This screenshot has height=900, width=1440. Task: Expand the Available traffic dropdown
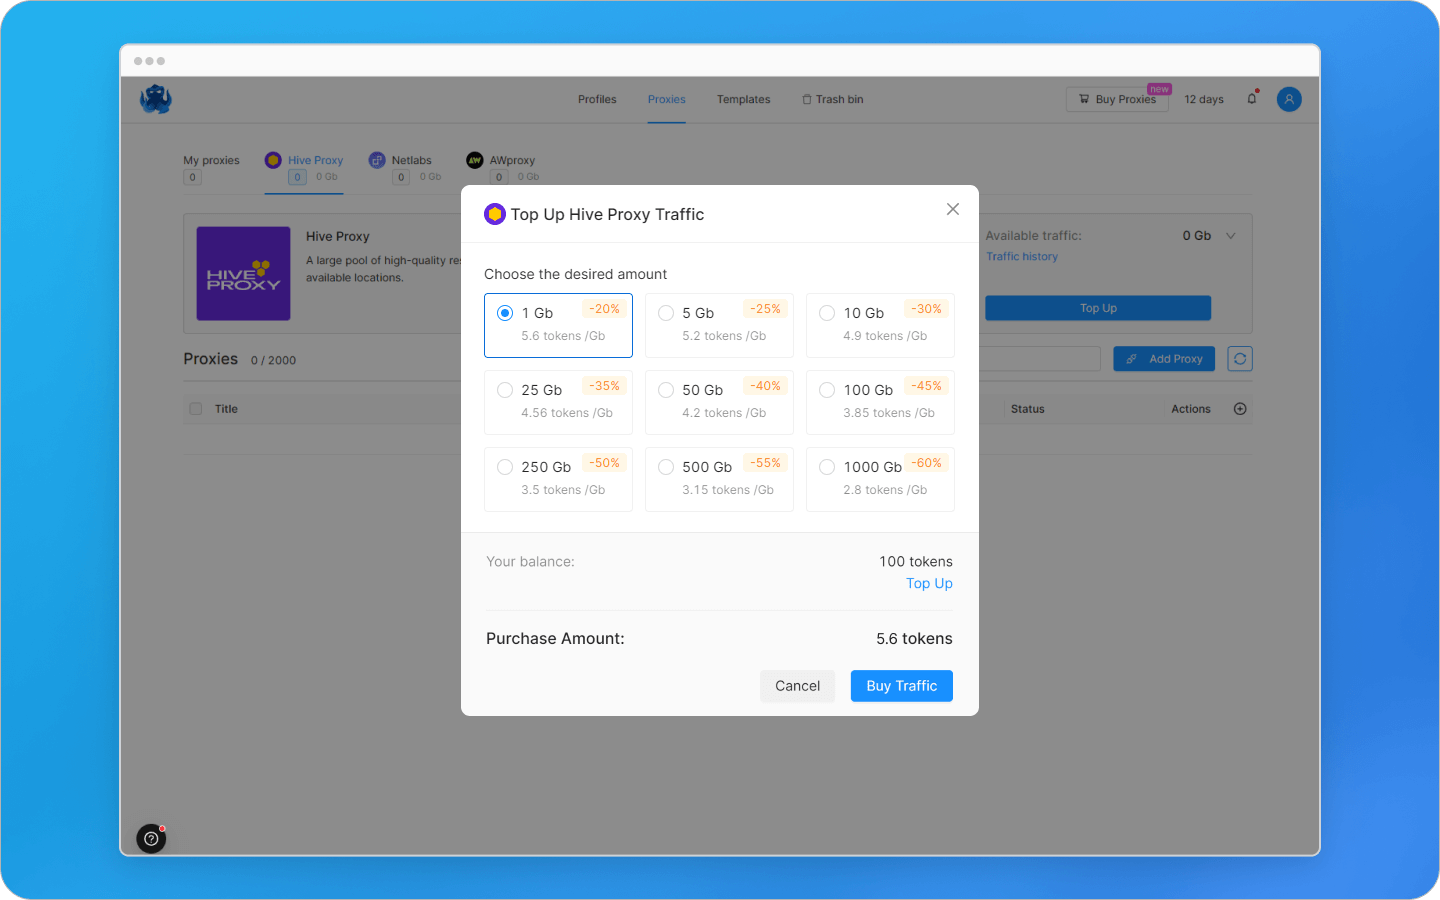pos(1230,236)
